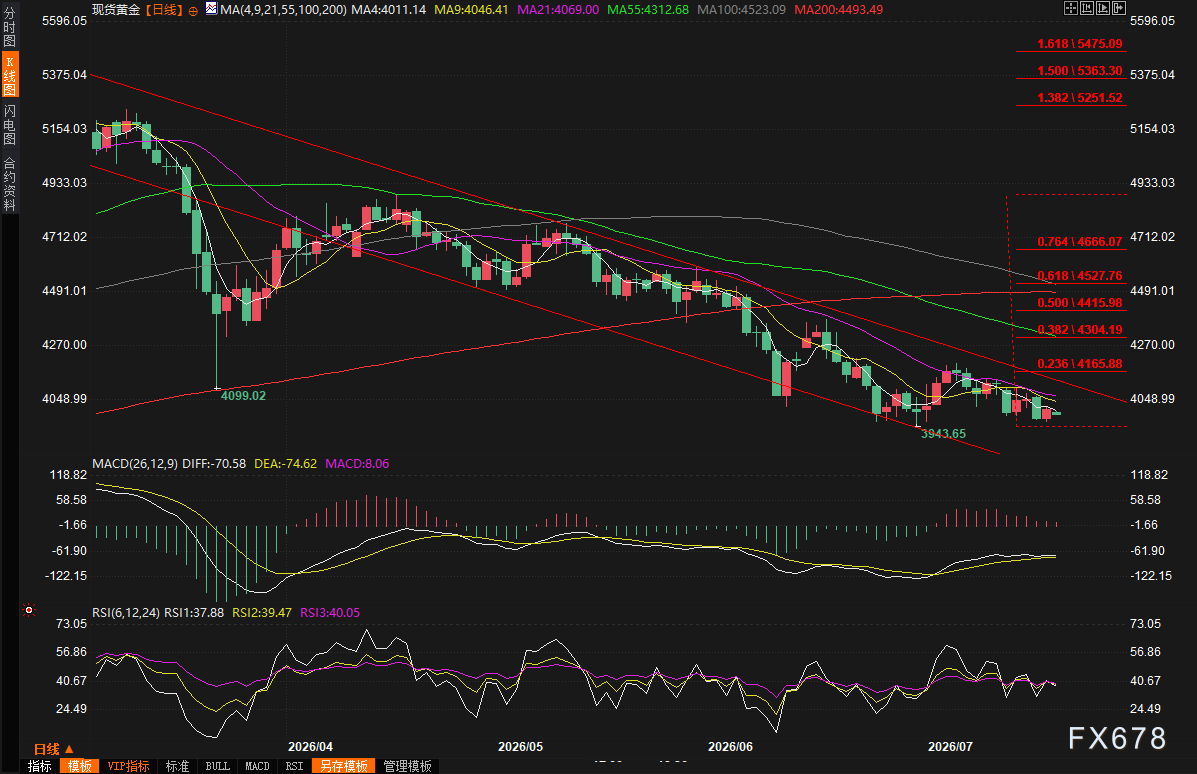Click the chart axis rewind icon

(1087, 8)
